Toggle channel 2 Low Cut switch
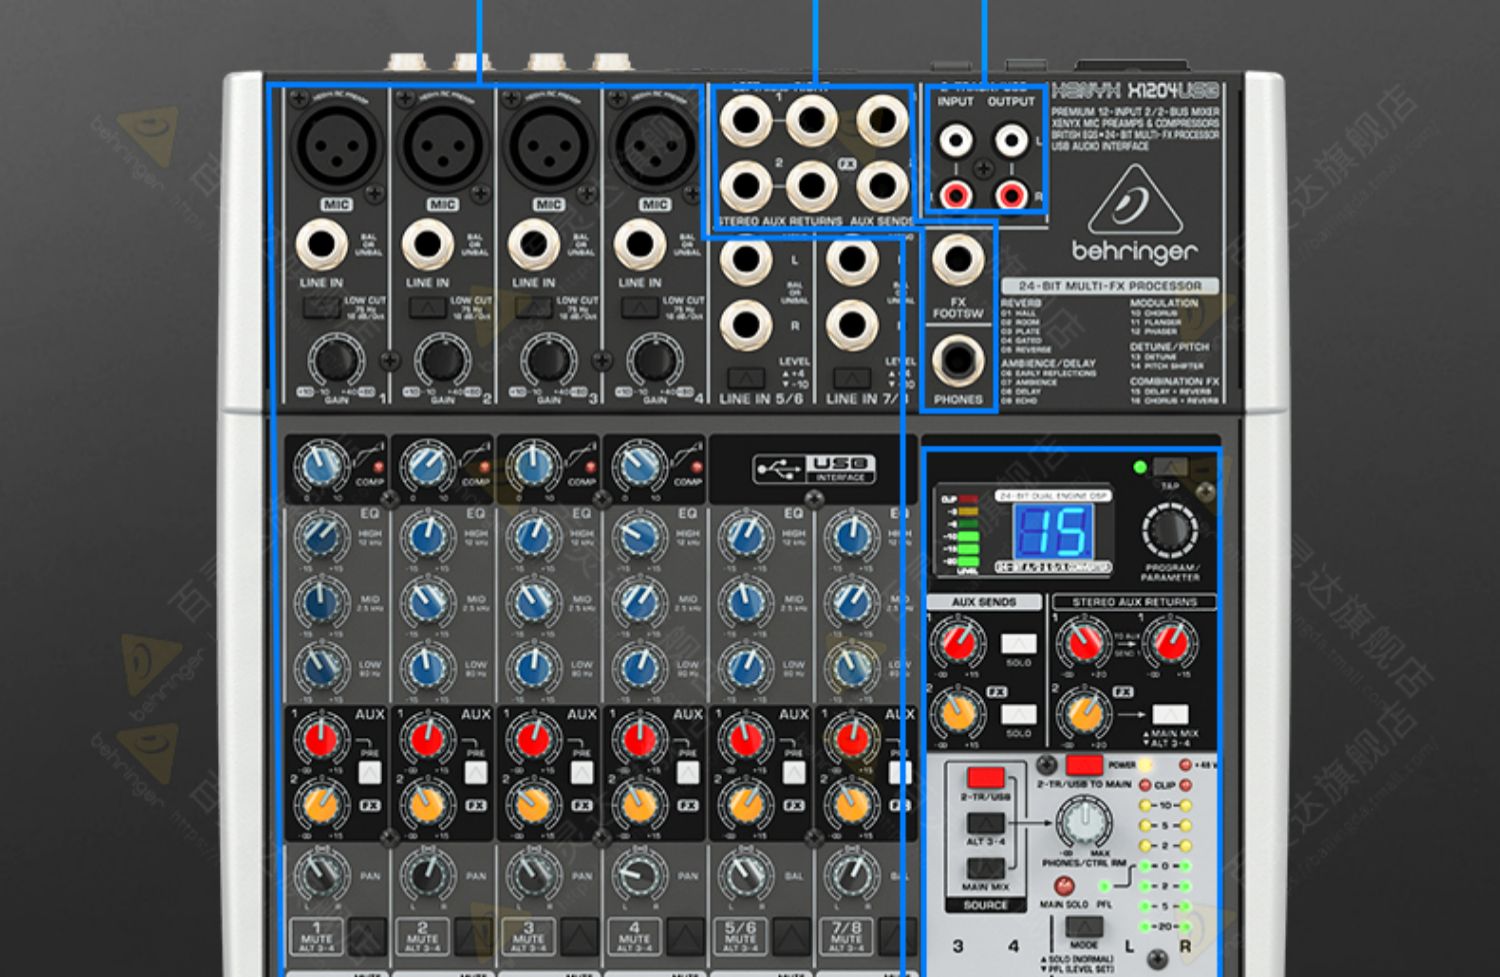 point(427,307)
